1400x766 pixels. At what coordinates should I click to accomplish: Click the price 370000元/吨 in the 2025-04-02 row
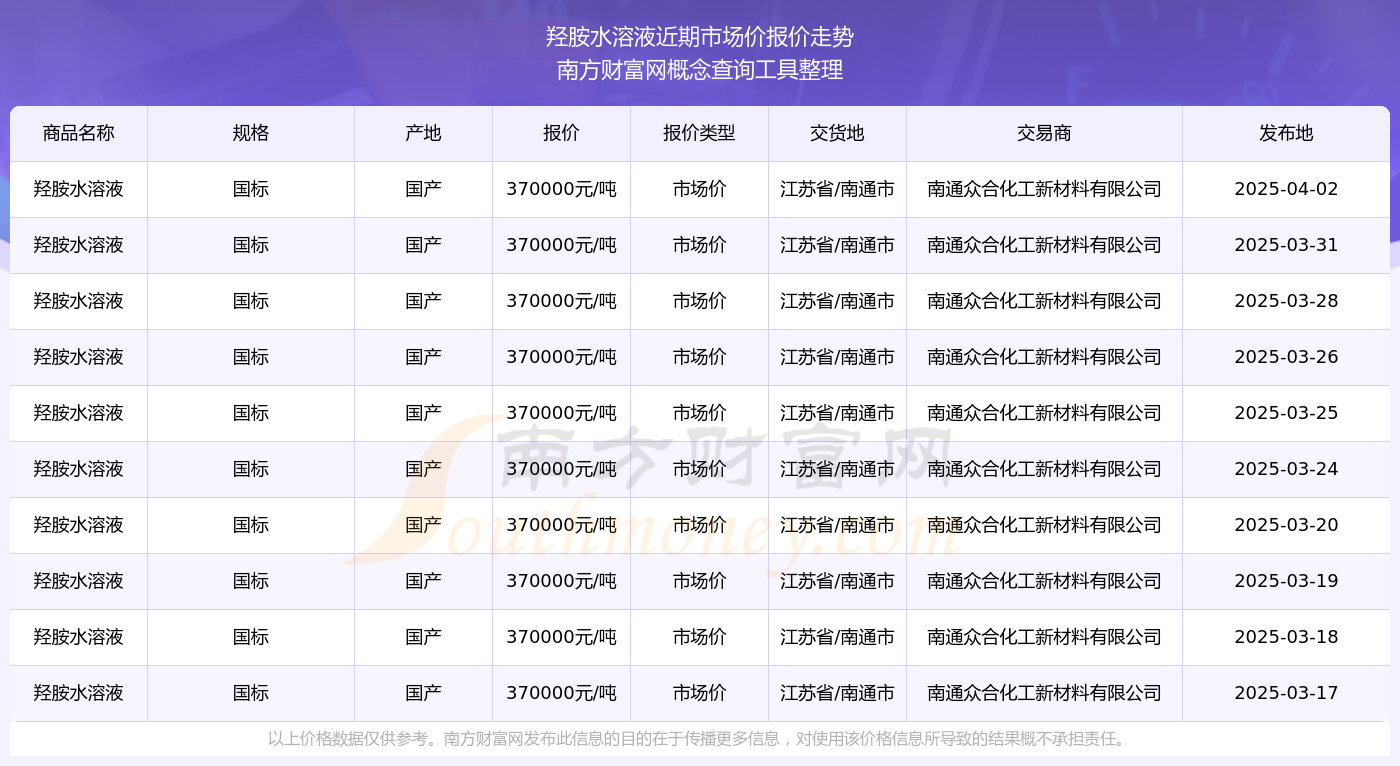tap(561, 189)
